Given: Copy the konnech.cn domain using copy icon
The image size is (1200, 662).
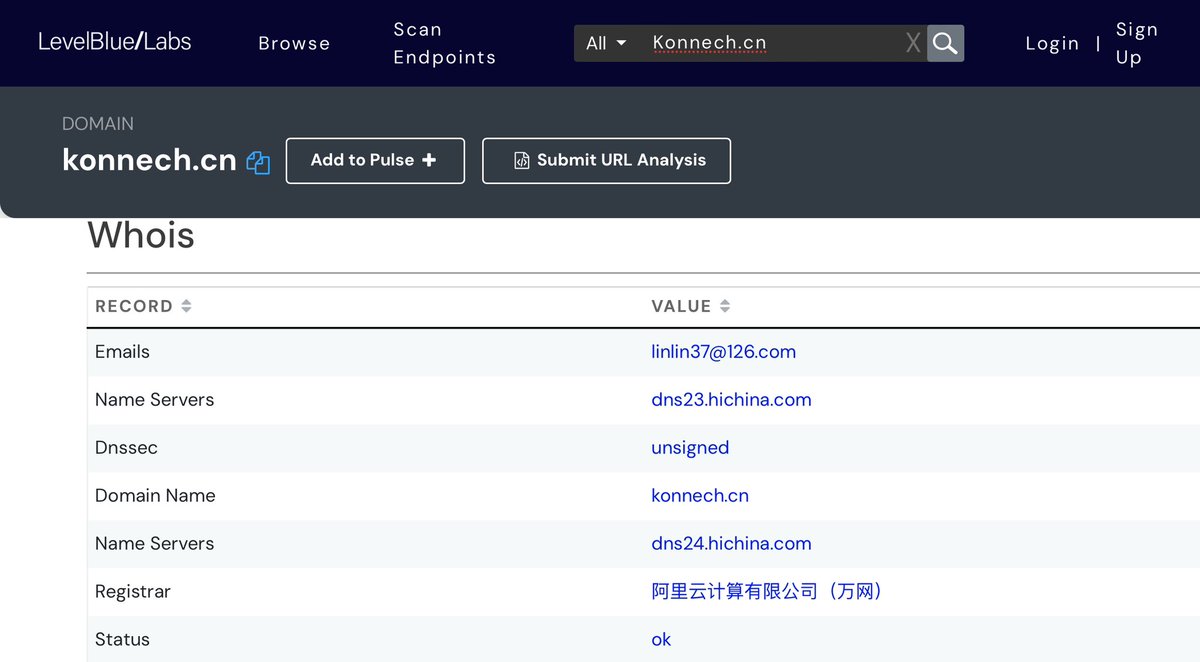Looking at the screenshot, I should pyautogui.click(x=258, y=162).
